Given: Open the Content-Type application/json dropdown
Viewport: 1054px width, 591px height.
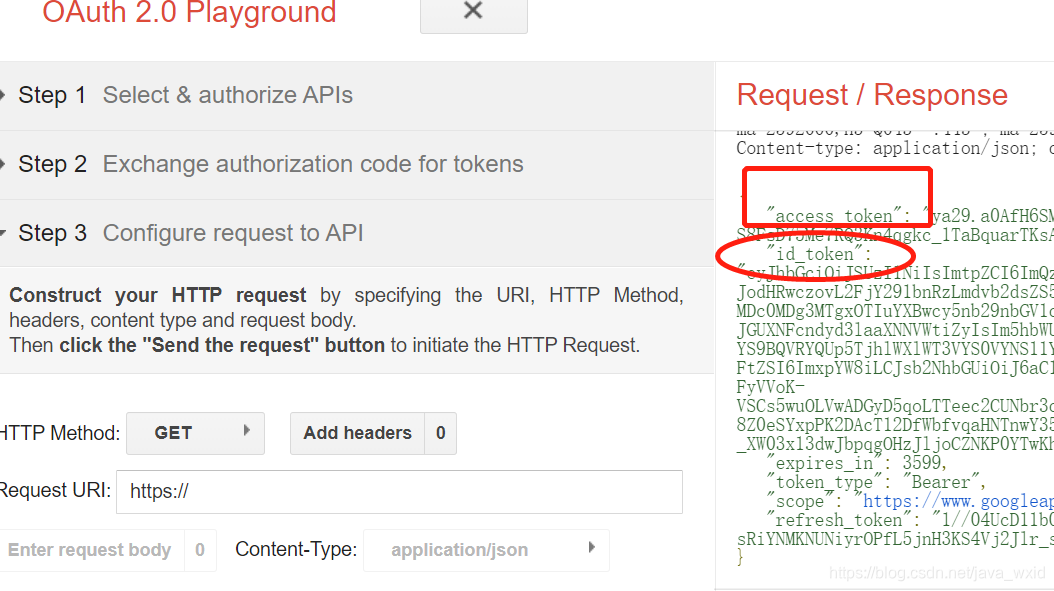Looking at the screenshot, I should [486, 550].
